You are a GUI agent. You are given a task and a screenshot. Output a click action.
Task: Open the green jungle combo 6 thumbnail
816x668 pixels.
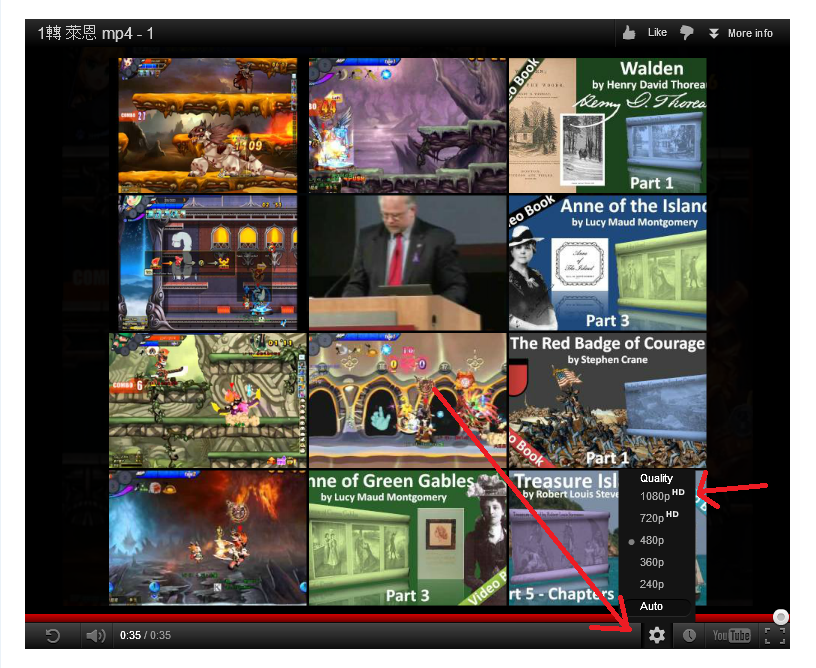point(208,401)
